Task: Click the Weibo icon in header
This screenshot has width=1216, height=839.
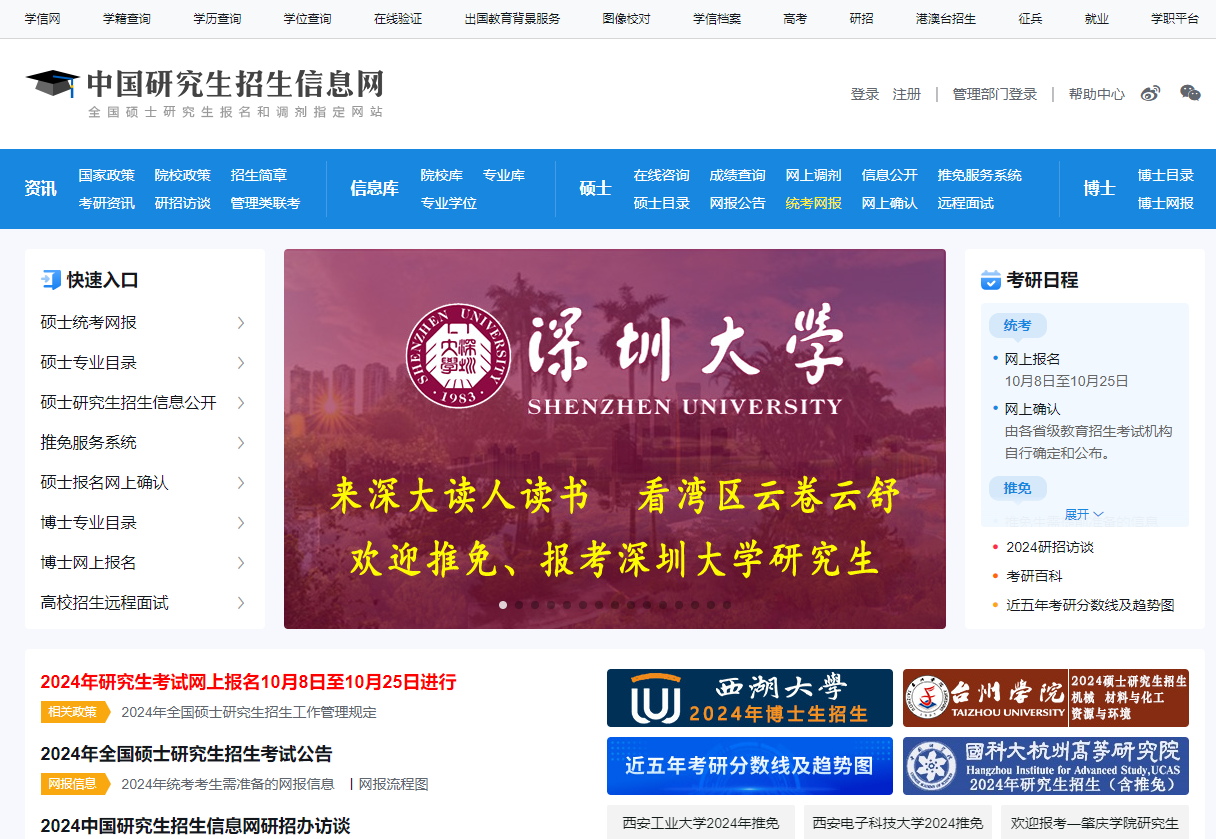Action: click(x=1151, y=94)
